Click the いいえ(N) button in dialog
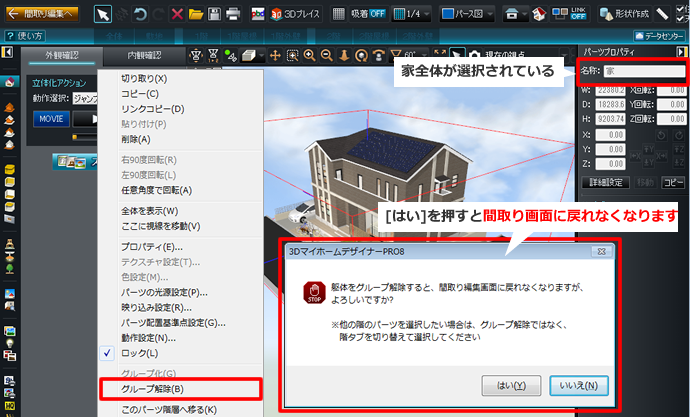This screenshot has height=417, width=690. [579, 385]
